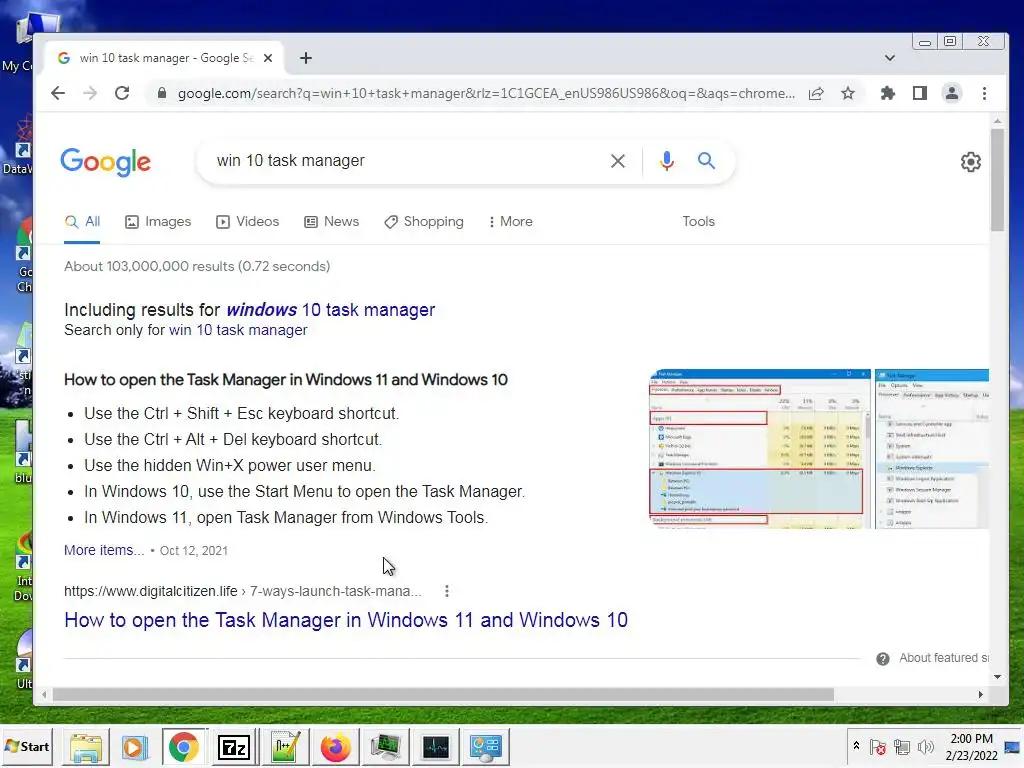Open Google search settings gear
Viewport: 1024px width, 768px height.
pyautogui.click(x=970, y=161)
